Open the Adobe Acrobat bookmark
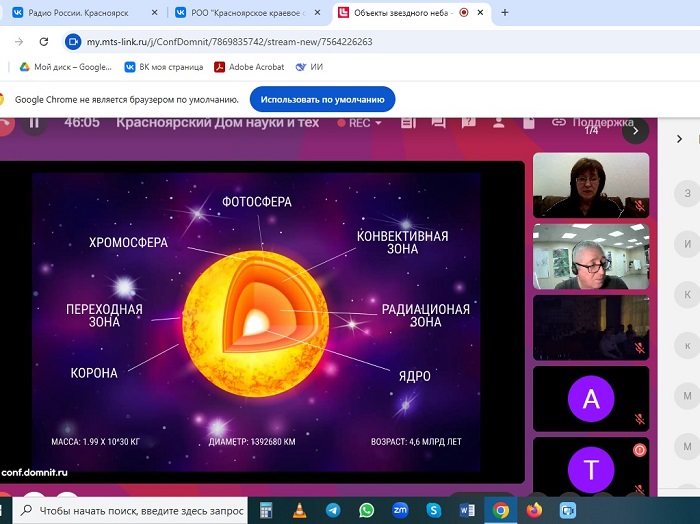This screenshot has height=524, width=700. pos(250,67)
